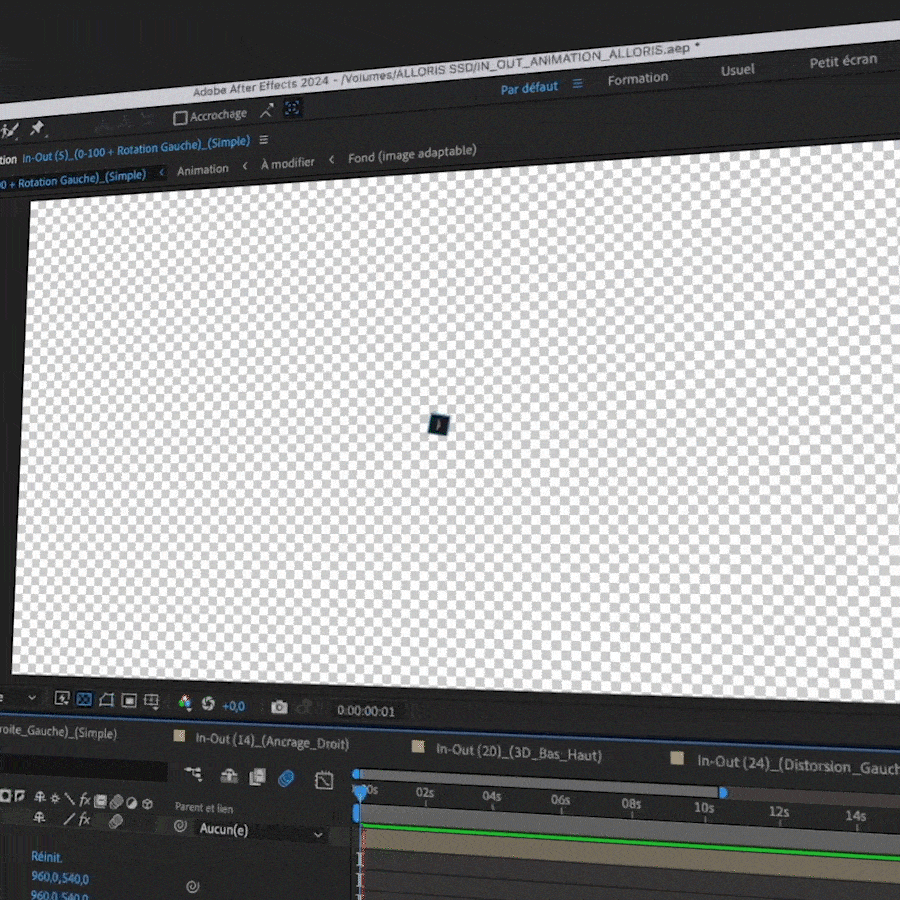Enable the Accrochage checkbox
Viewport: 900px width, 900px height.
(180, 118)
